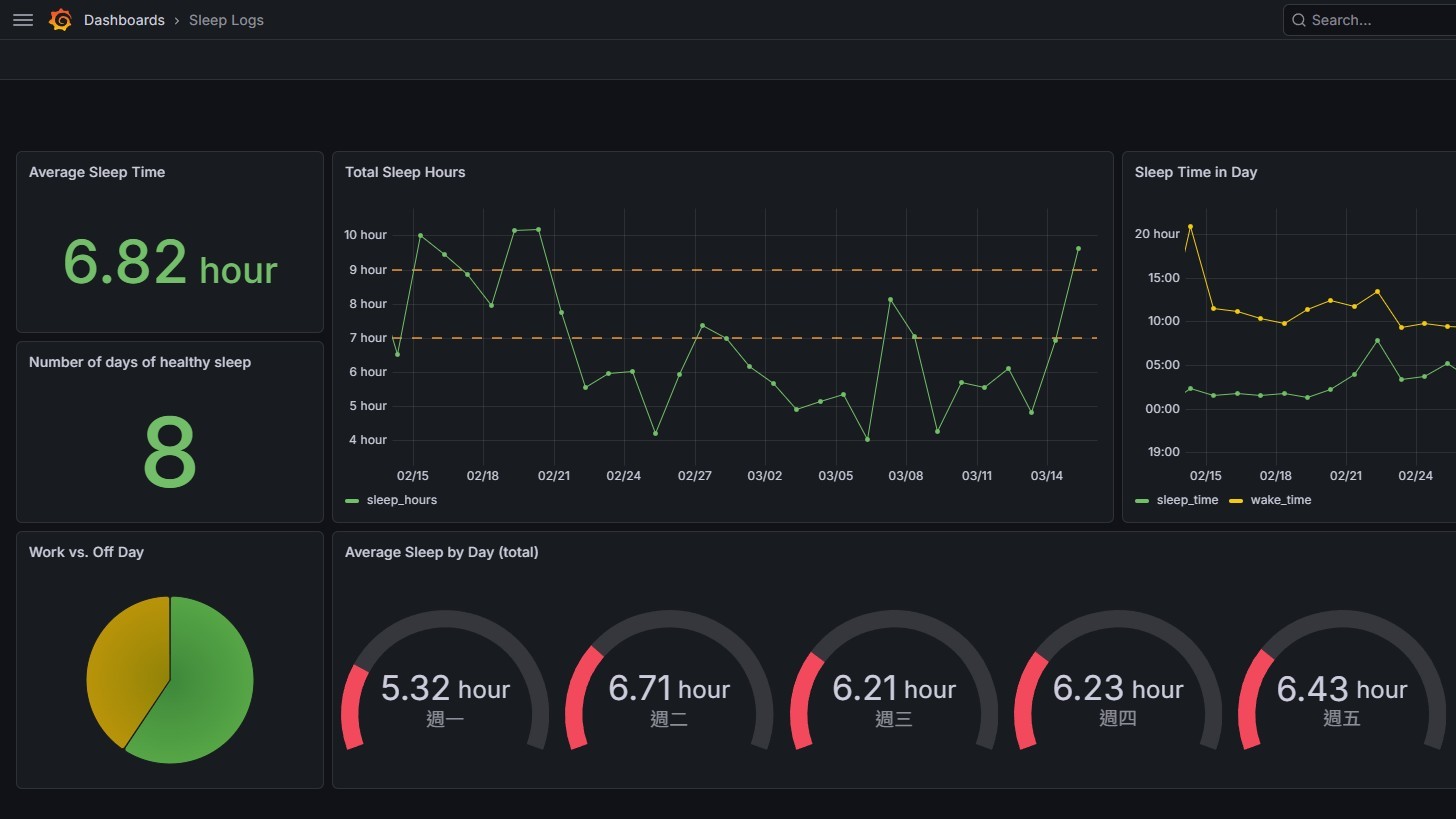
Task: Open Sleep Time in Day panel title
Action: click(1196, 172)
